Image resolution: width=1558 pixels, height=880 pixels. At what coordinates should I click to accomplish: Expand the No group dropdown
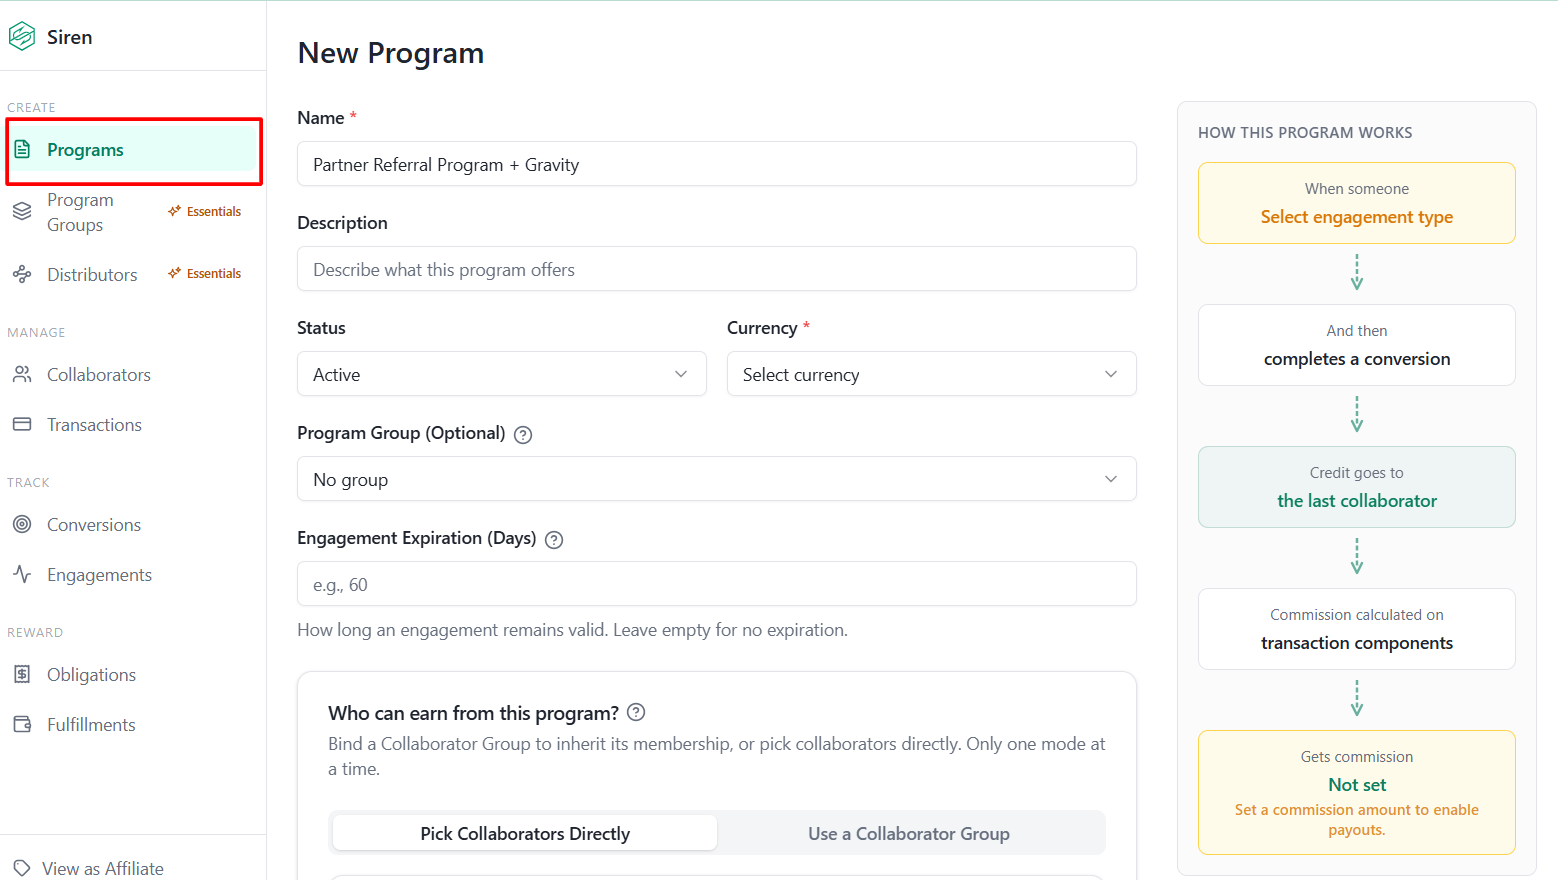[x=717, y=479]
